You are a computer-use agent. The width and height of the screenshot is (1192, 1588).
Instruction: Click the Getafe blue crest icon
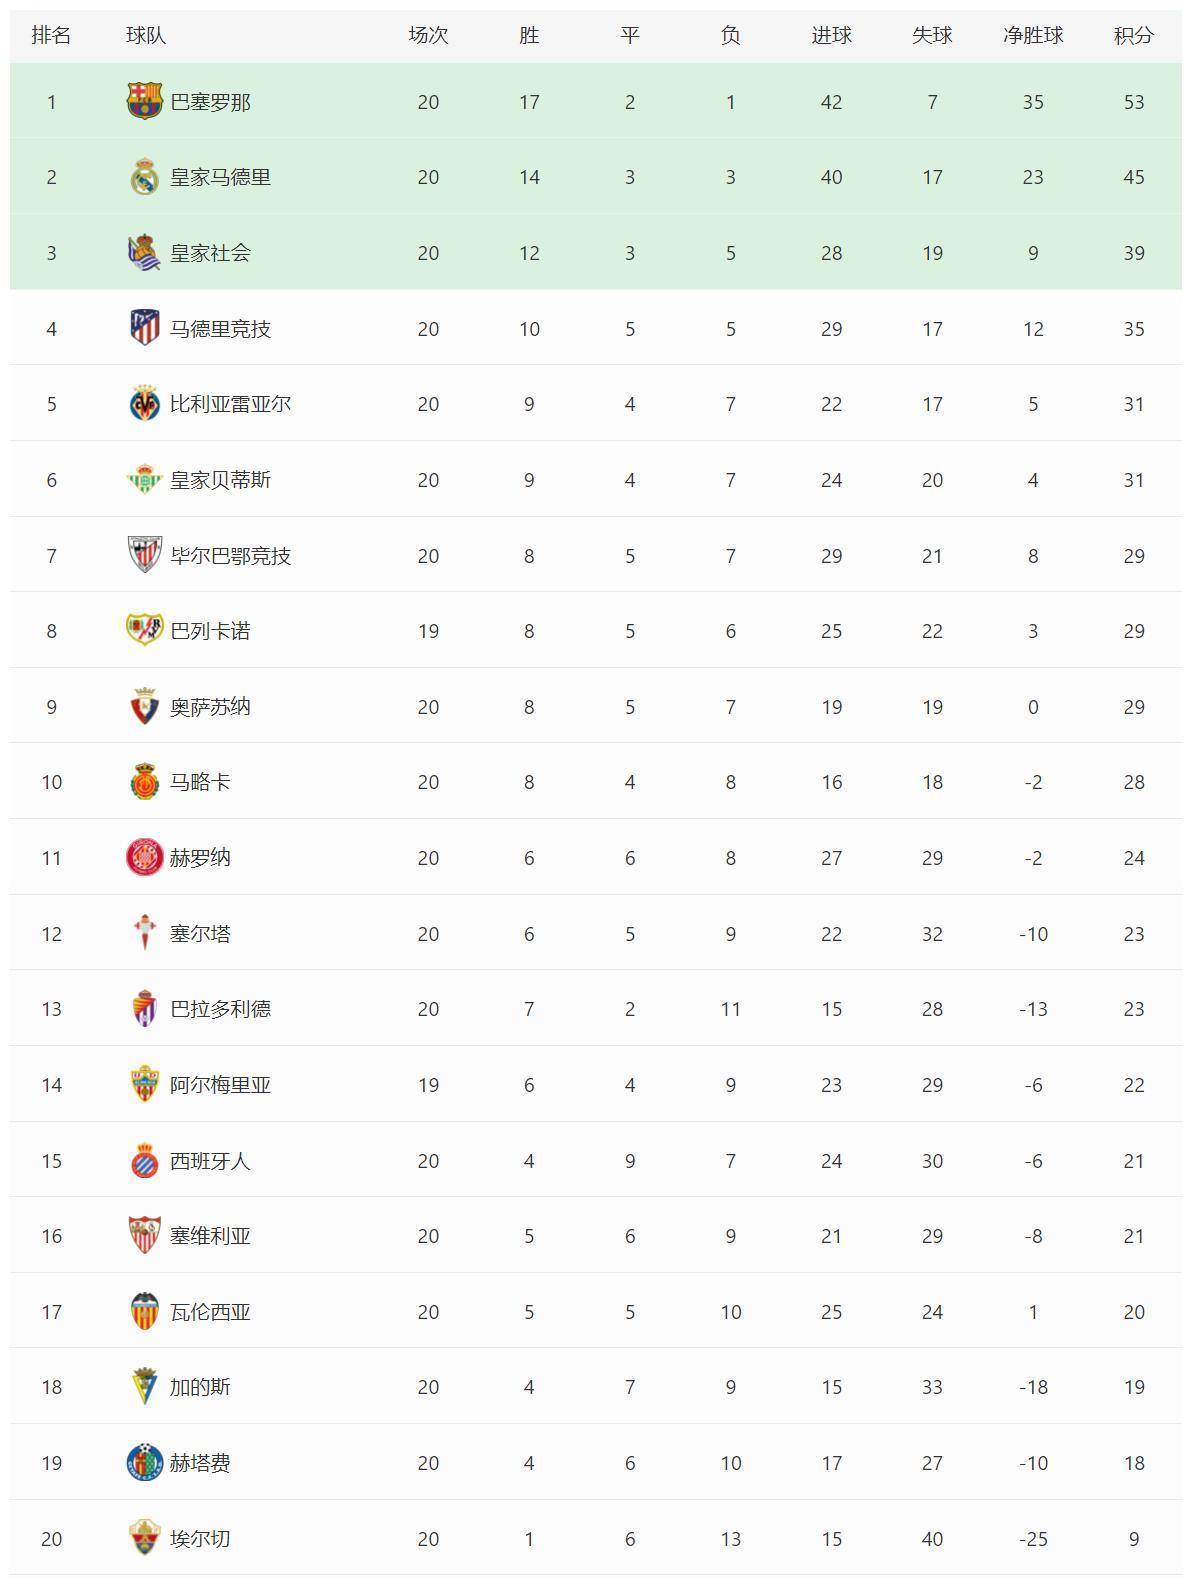point(145,1462)
